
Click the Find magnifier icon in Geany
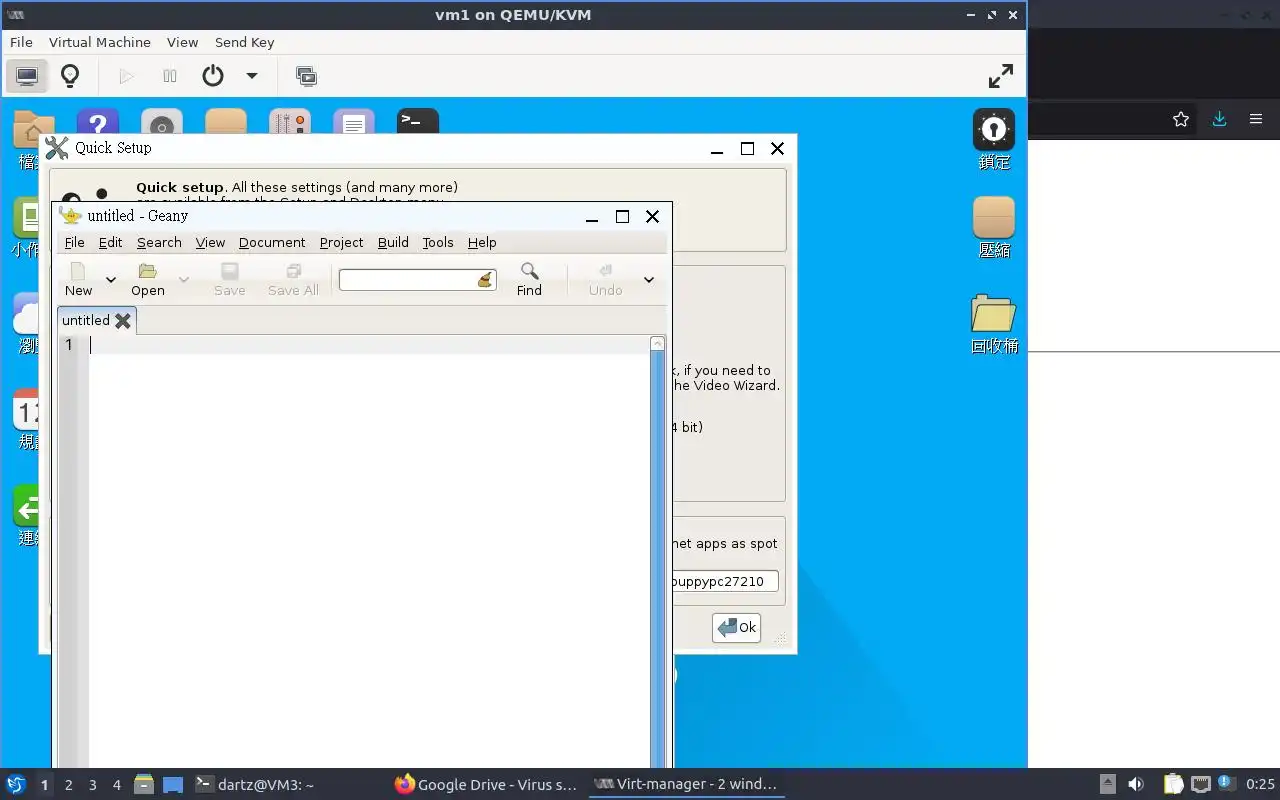click(x=529, y=279)
